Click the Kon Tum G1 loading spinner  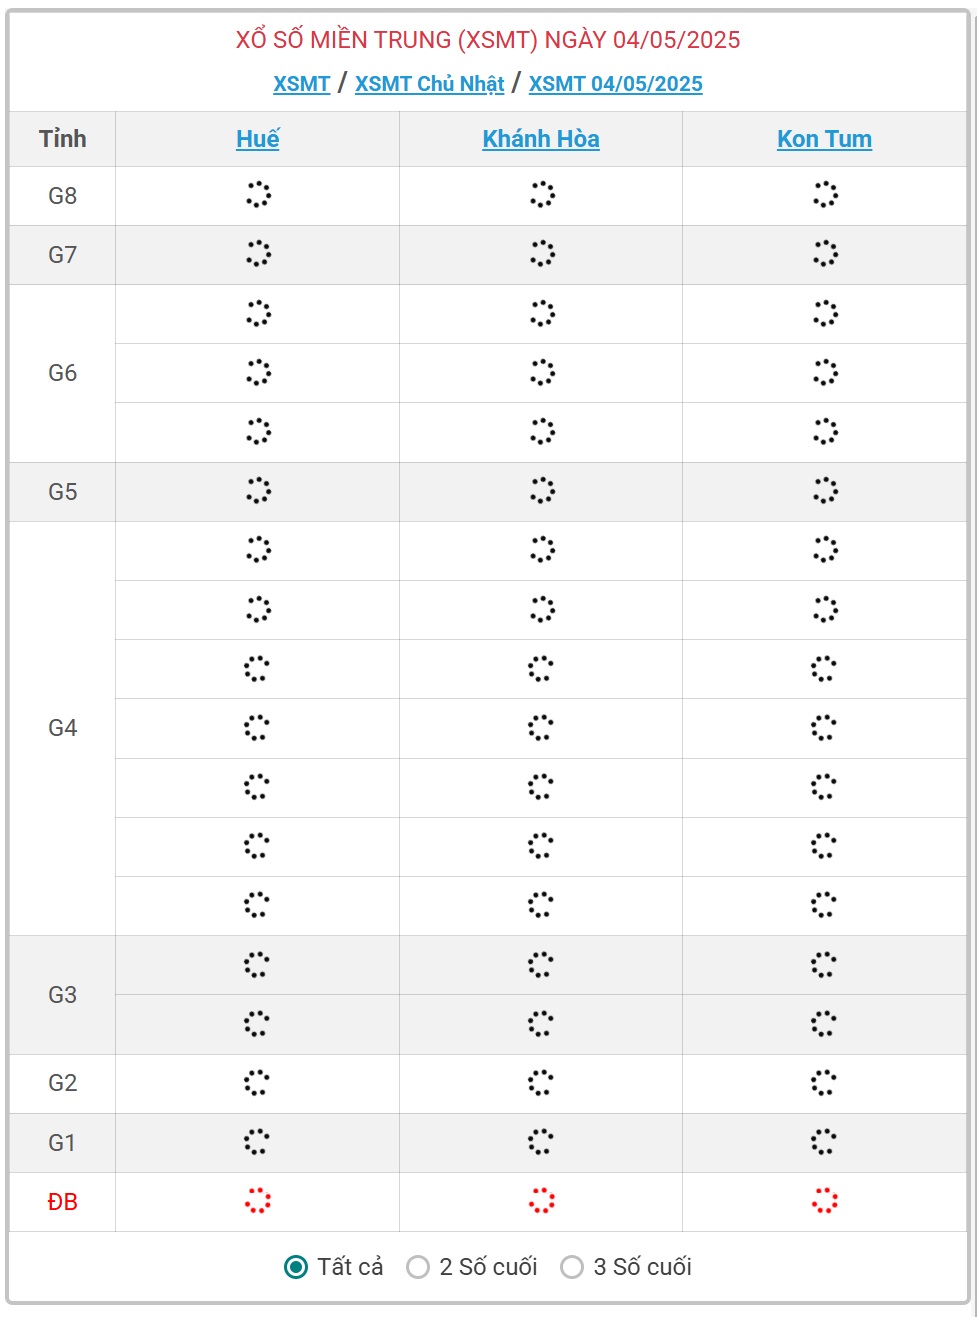click(x=824, y=1142)
